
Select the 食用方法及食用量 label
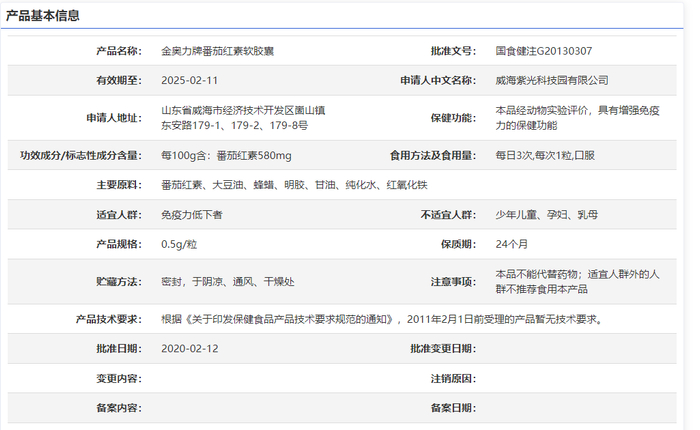pyautogui.click(x=433, y=155)
